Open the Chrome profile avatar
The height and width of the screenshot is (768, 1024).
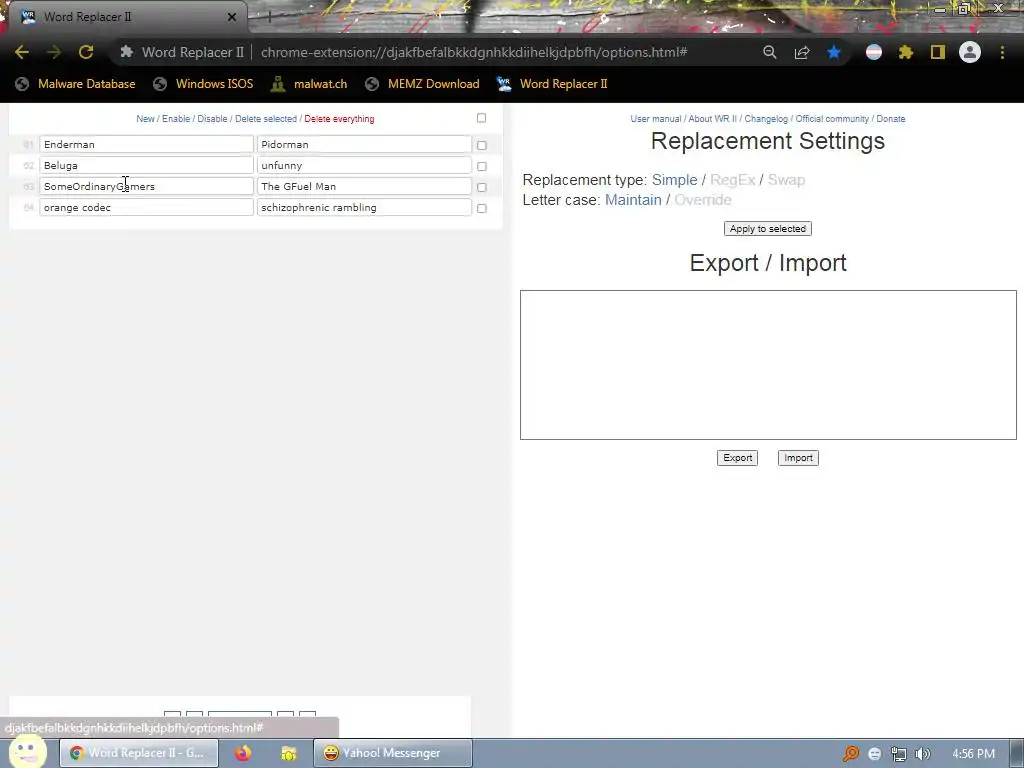pyautogui.click(x=970, y=52)
